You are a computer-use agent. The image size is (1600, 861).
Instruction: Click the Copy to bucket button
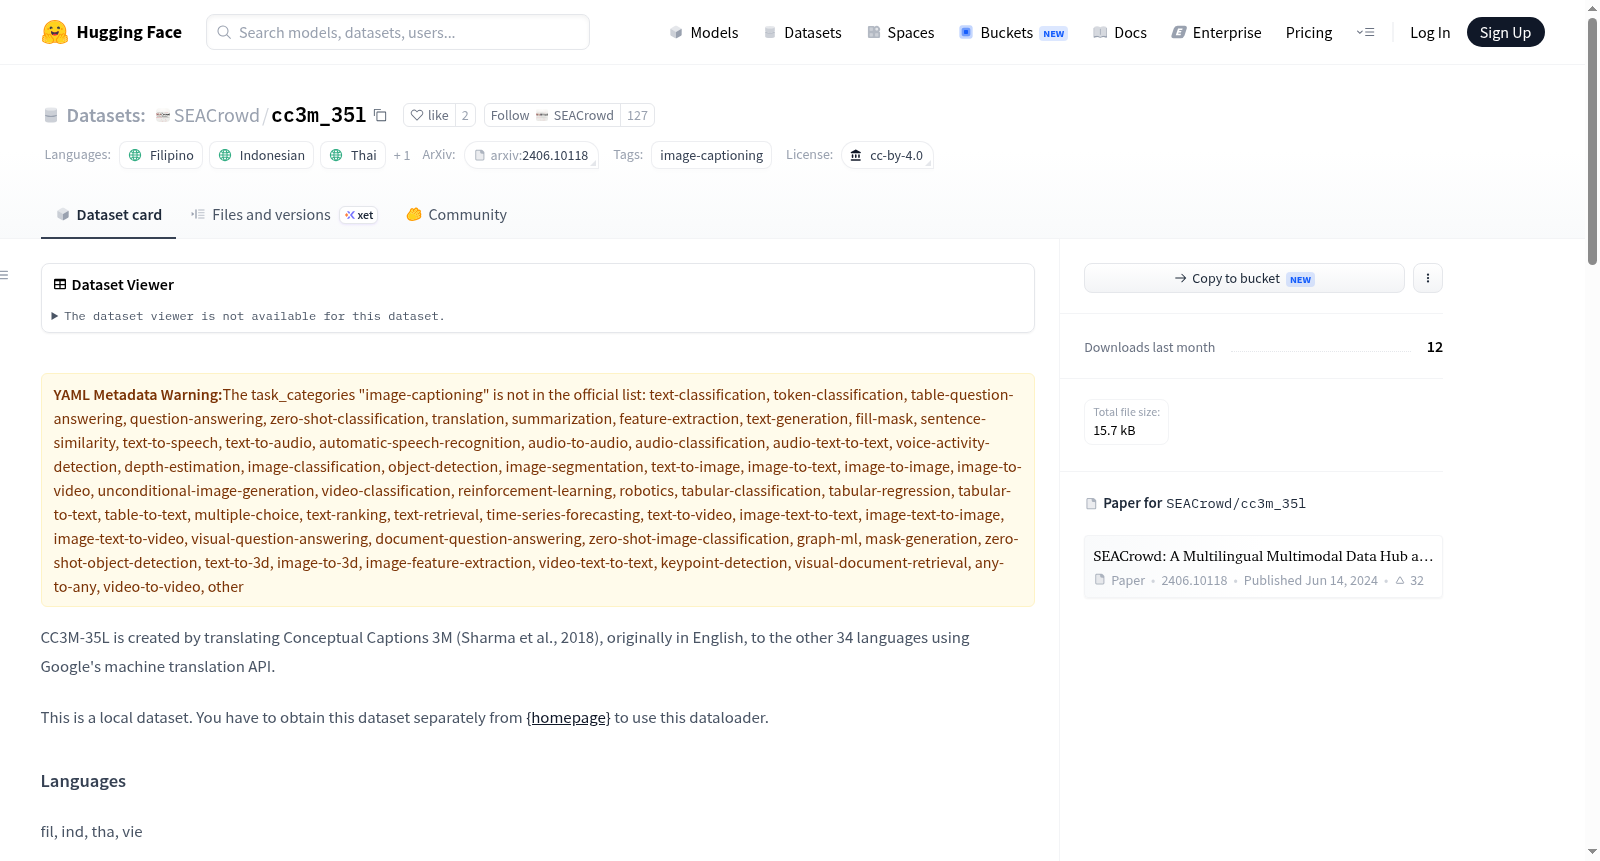1244,278
